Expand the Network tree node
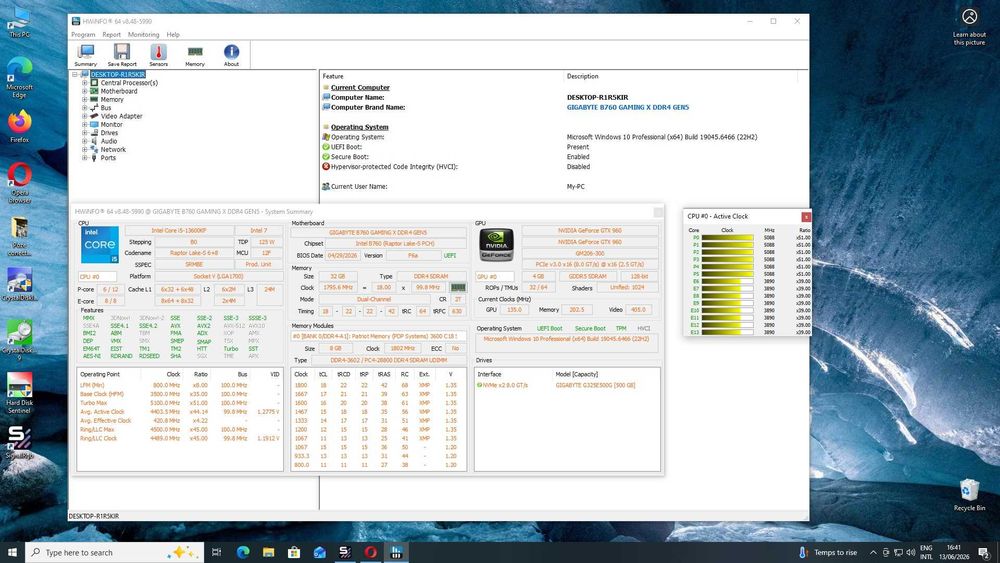Viewport: 1000px width, 563px height. 84,149
